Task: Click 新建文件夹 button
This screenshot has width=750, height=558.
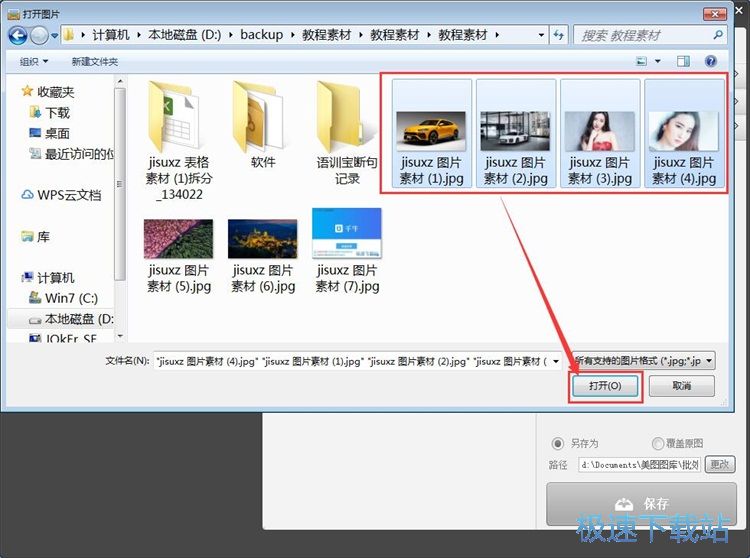Action: [95, 61]
